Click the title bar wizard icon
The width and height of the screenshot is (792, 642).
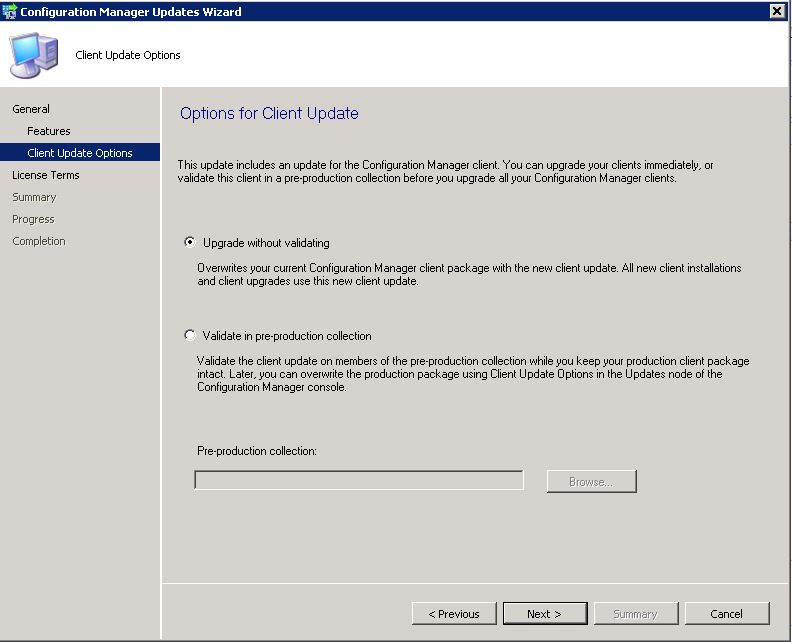9,11
